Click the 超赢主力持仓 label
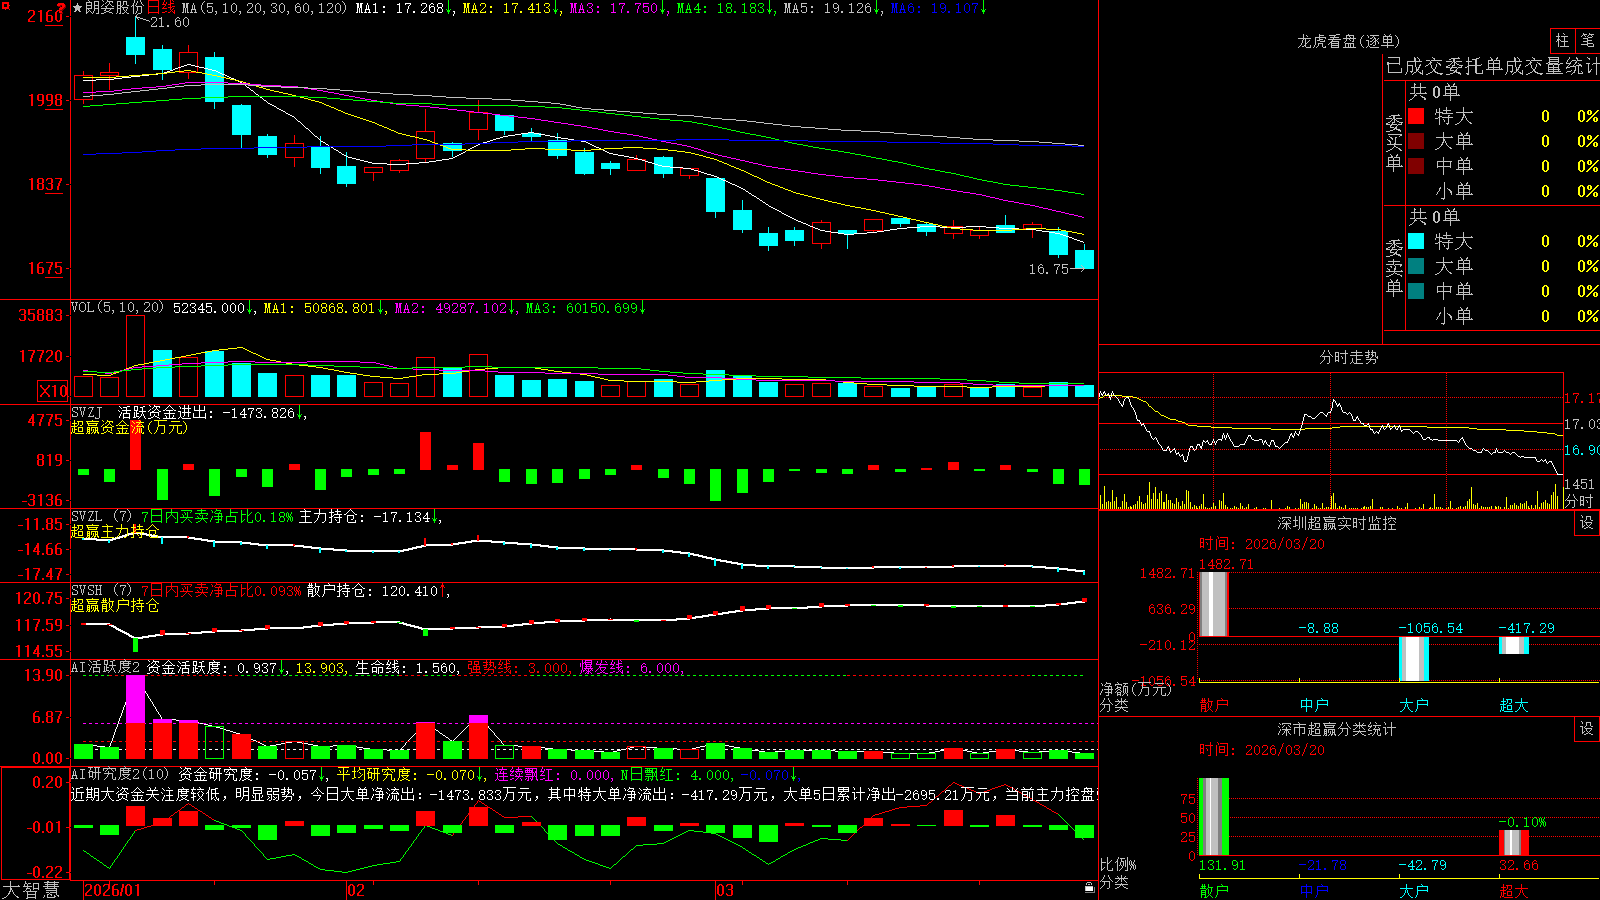The width and height of the screenshot is (1600, 900). (x=115, y=531)
